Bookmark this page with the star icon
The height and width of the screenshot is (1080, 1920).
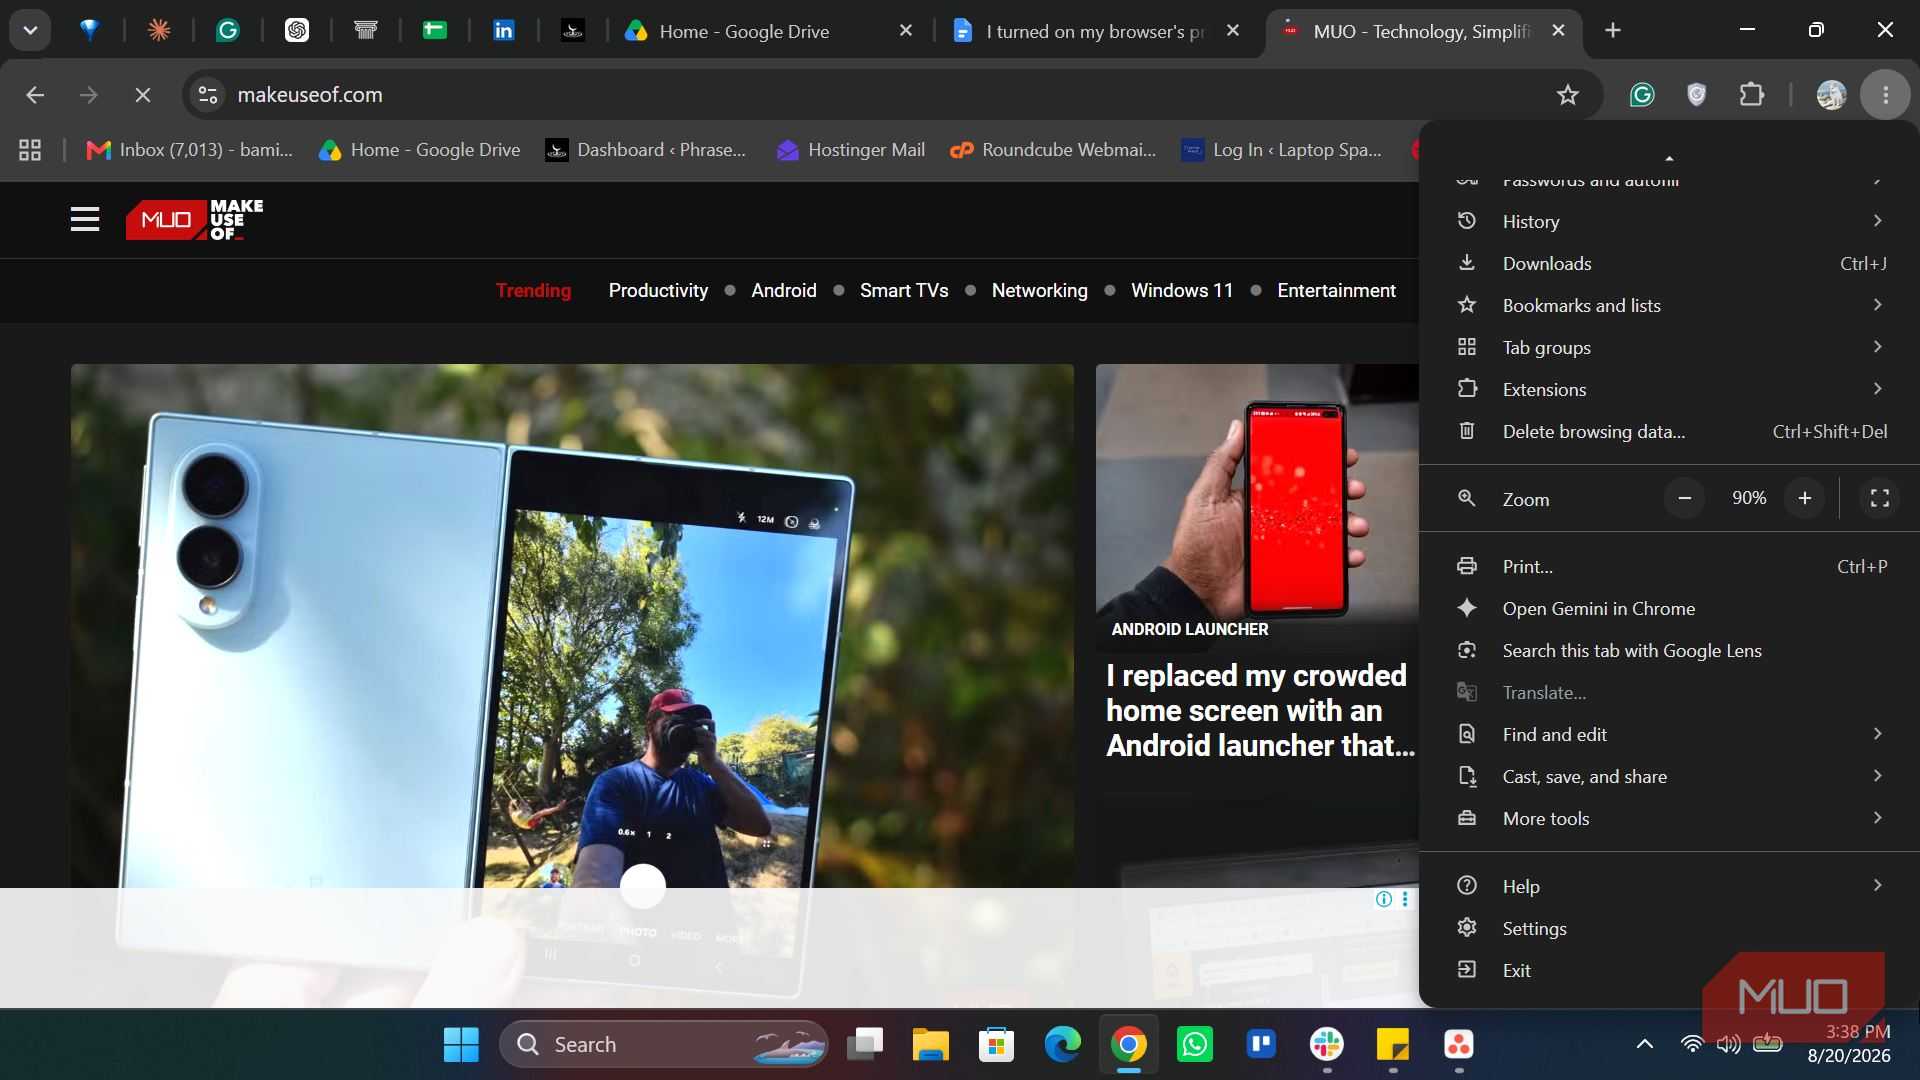click(x=1568, y=95)
